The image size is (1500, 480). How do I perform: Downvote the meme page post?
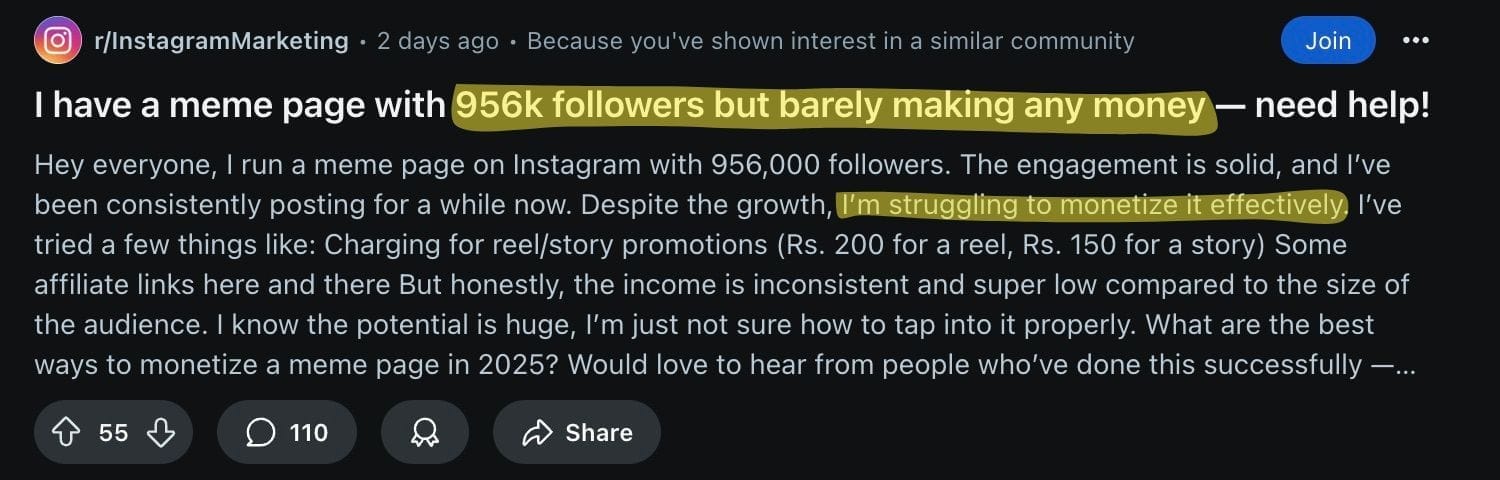click(x=160, y=432)
